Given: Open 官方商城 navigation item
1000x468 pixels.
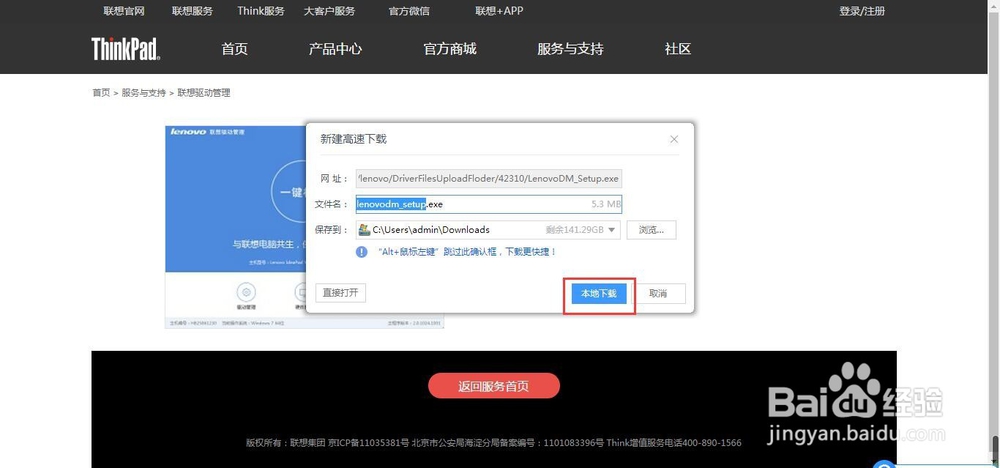Looking at the screenshot, I should [x=450, y=49].
